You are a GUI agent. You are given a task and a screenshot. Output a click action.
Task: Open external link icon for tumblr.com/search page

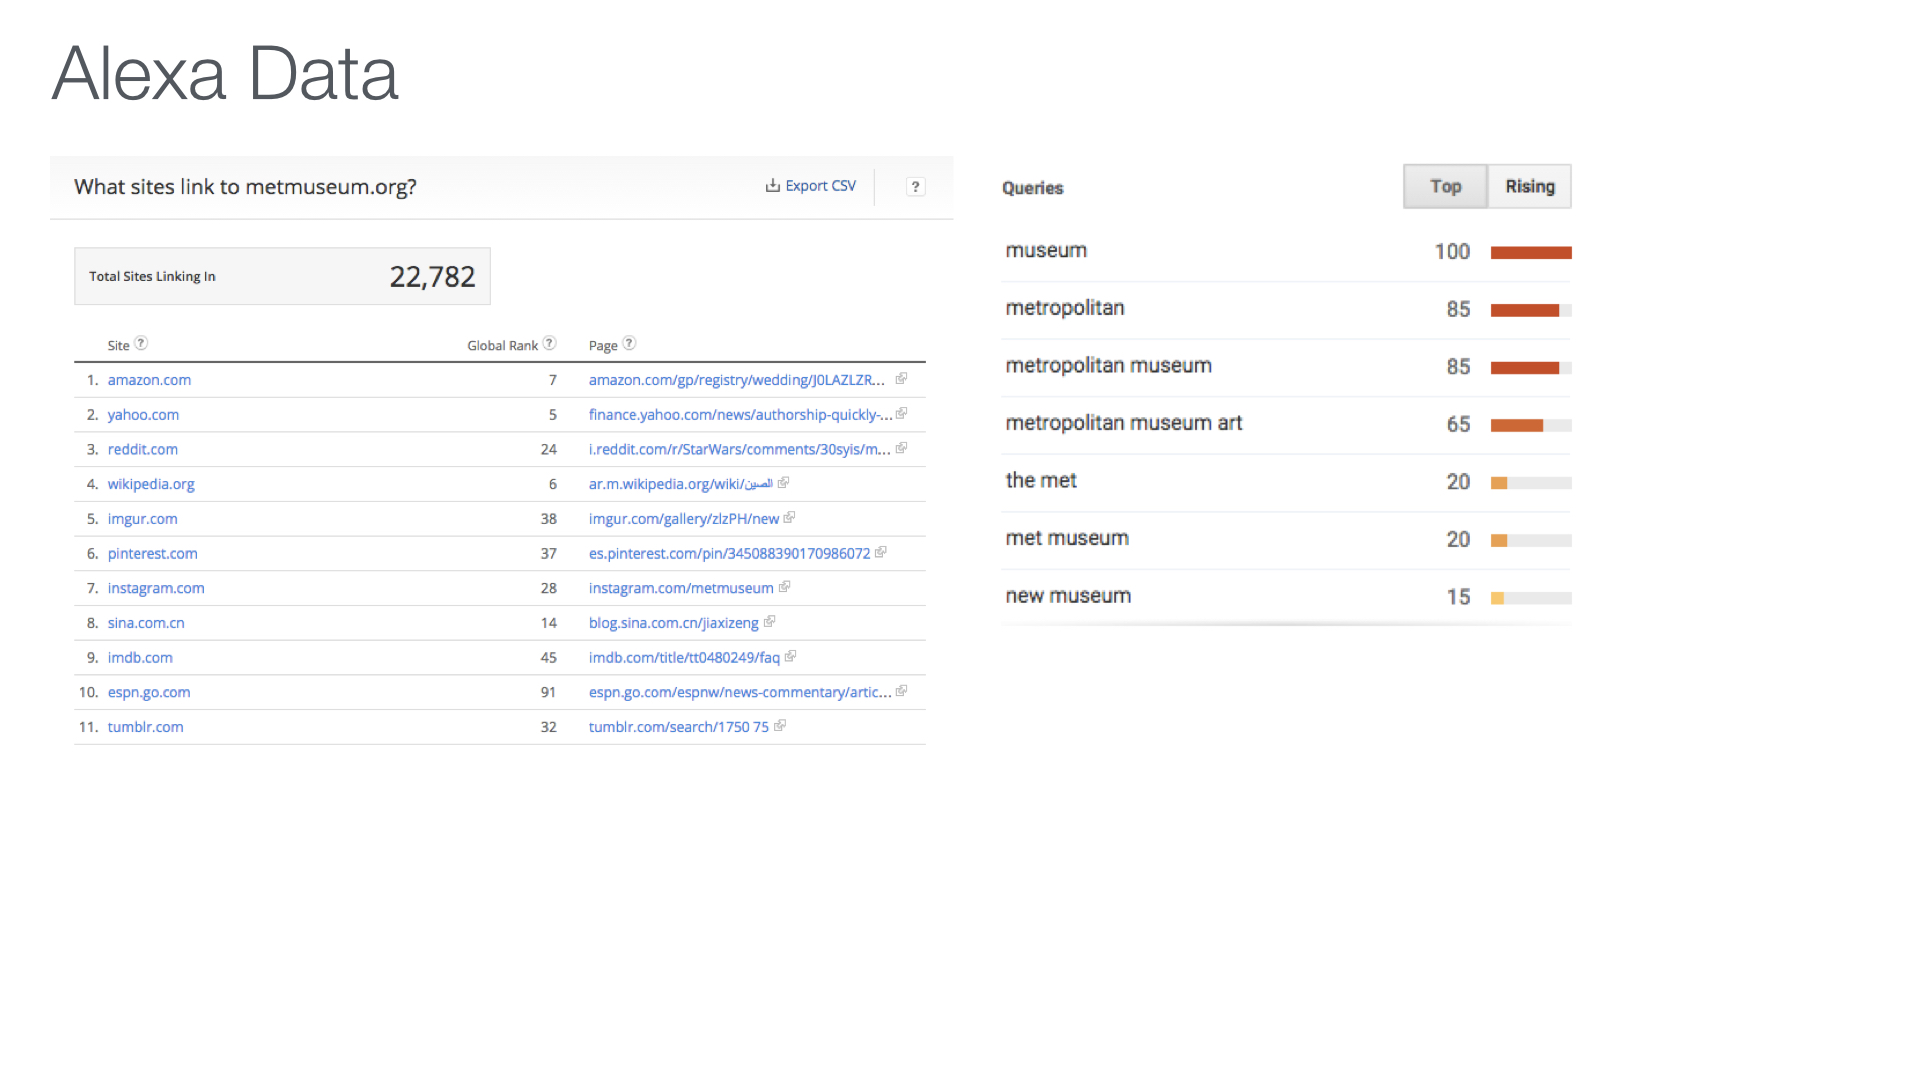pos(779,725)
